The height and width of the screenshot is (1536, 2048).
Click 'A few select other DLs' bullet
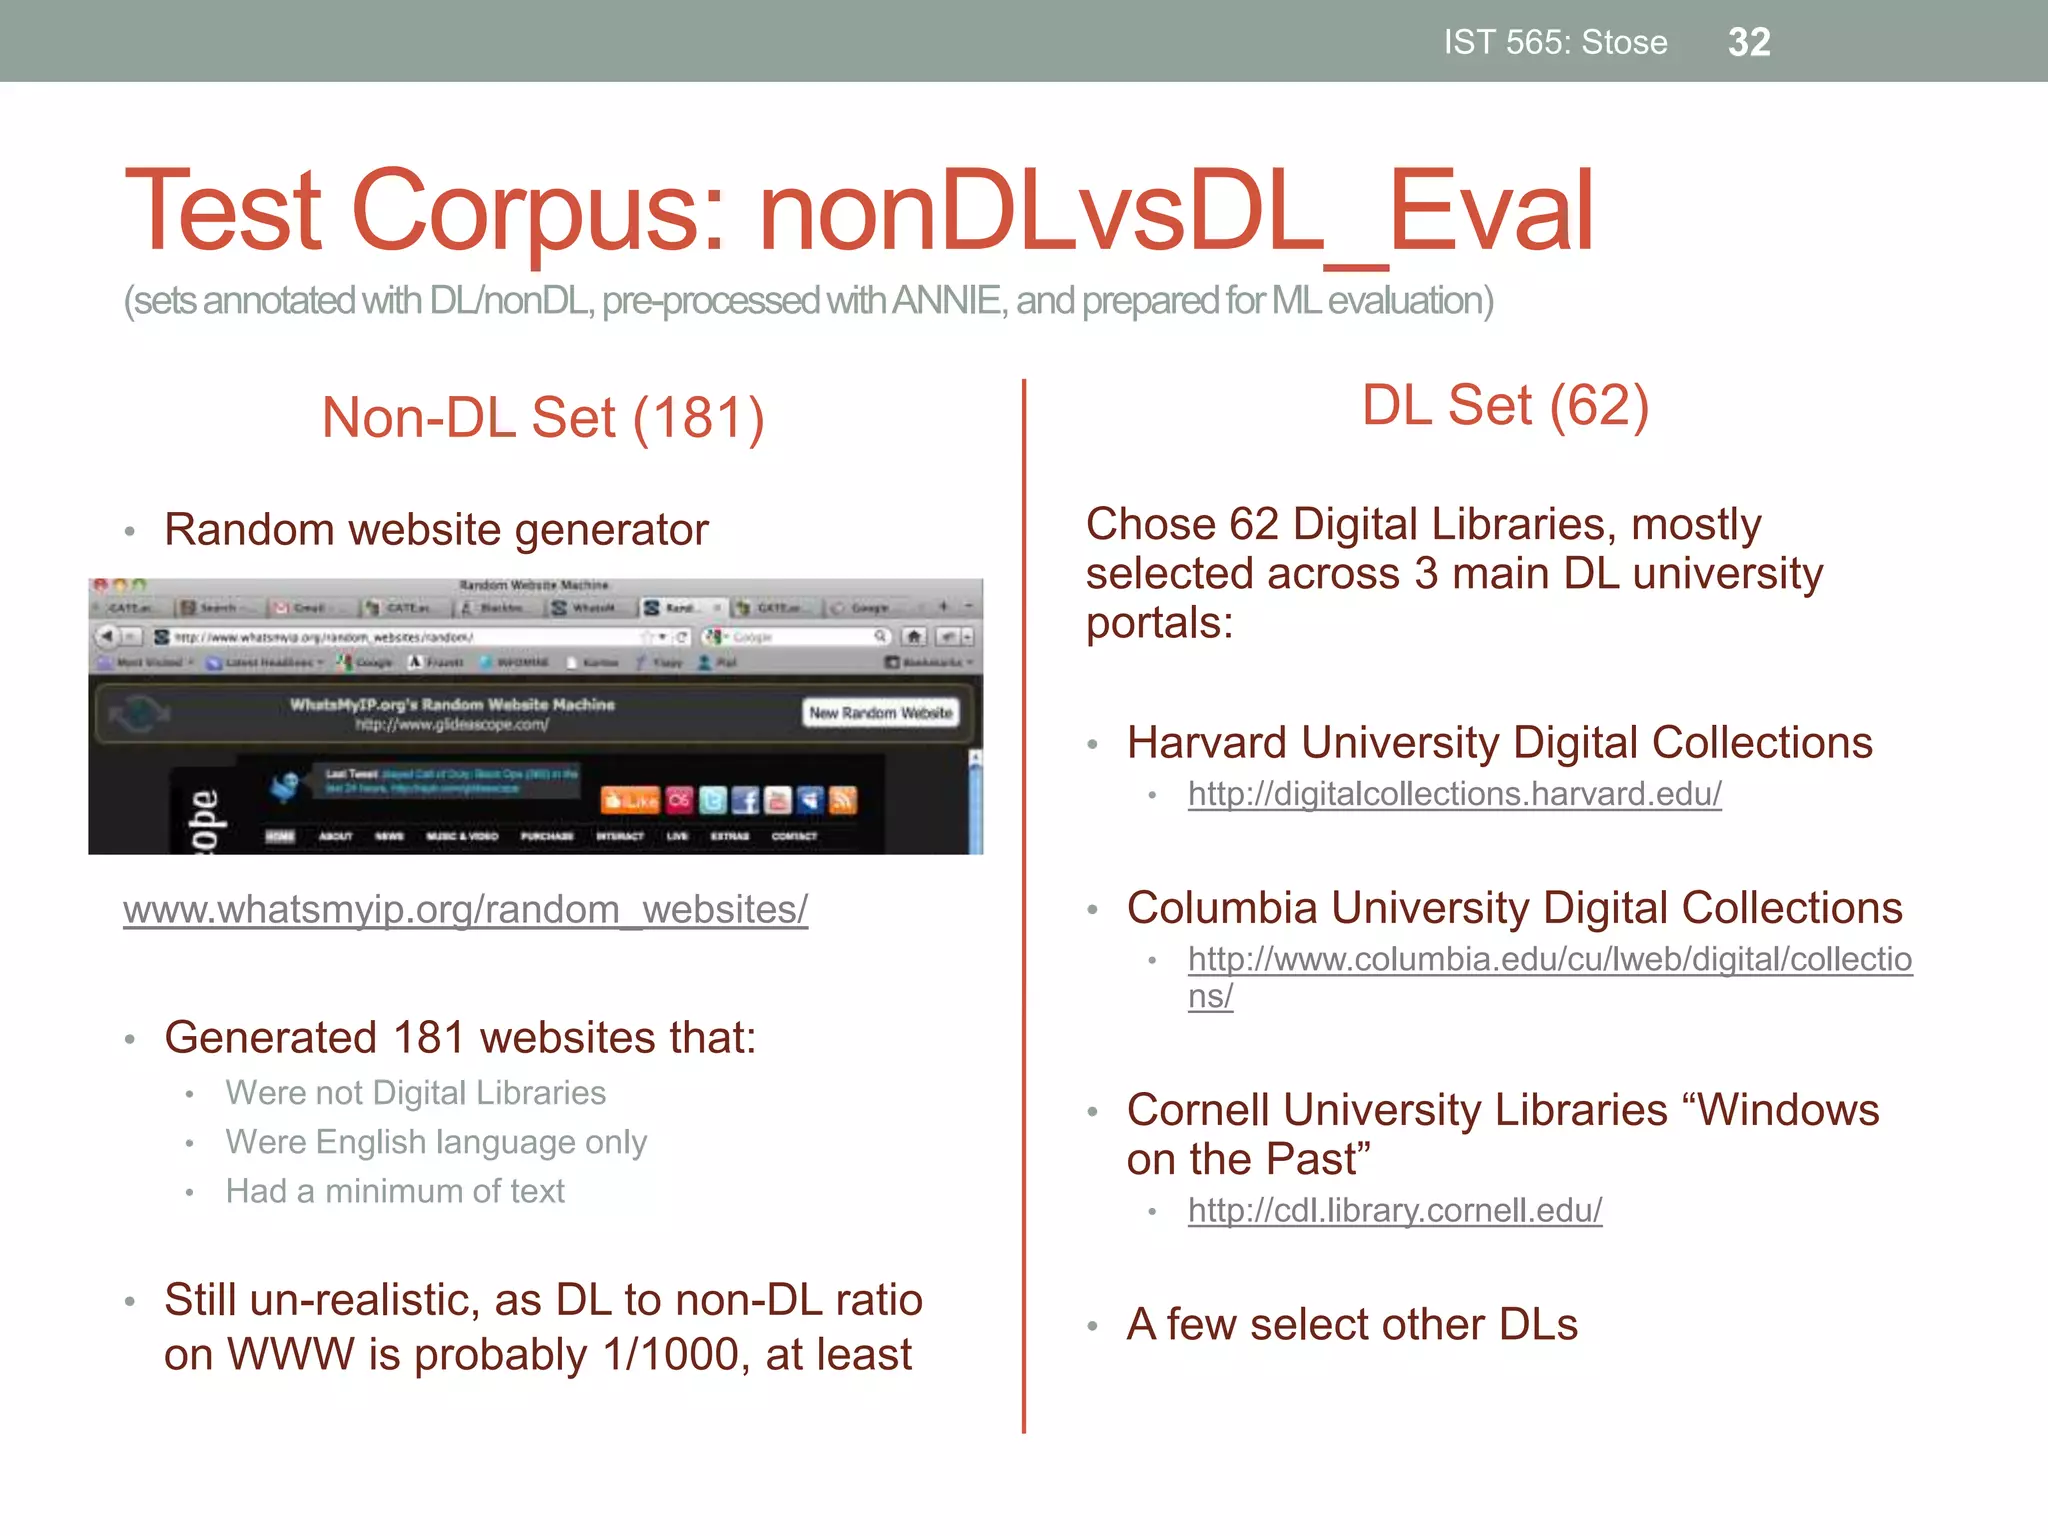pyautogui.click(x=1352, y=1325)
